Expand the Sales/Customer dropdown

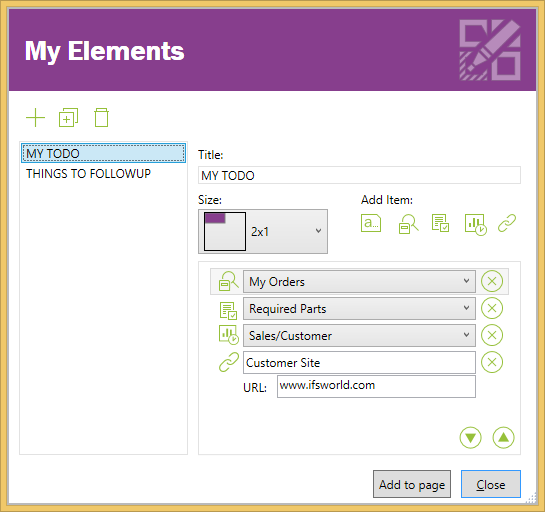click(359, 335)
